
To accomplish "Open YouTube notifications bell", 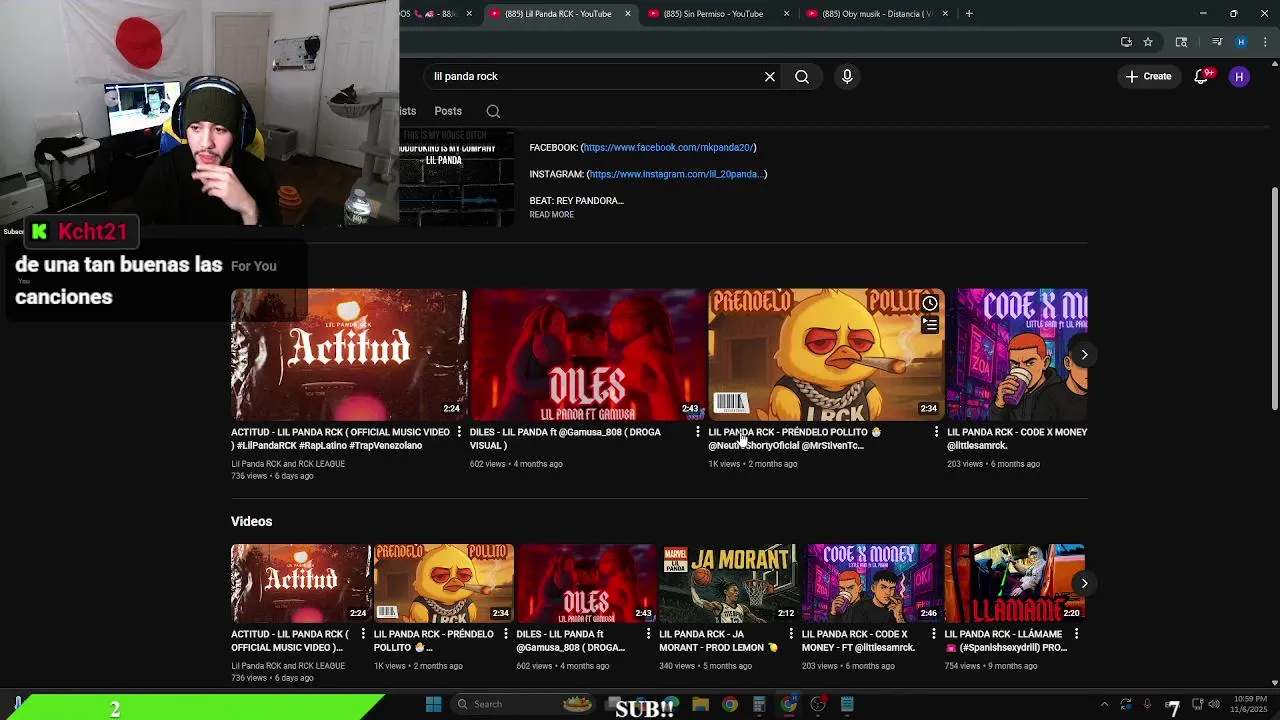I will point(1202,76).
